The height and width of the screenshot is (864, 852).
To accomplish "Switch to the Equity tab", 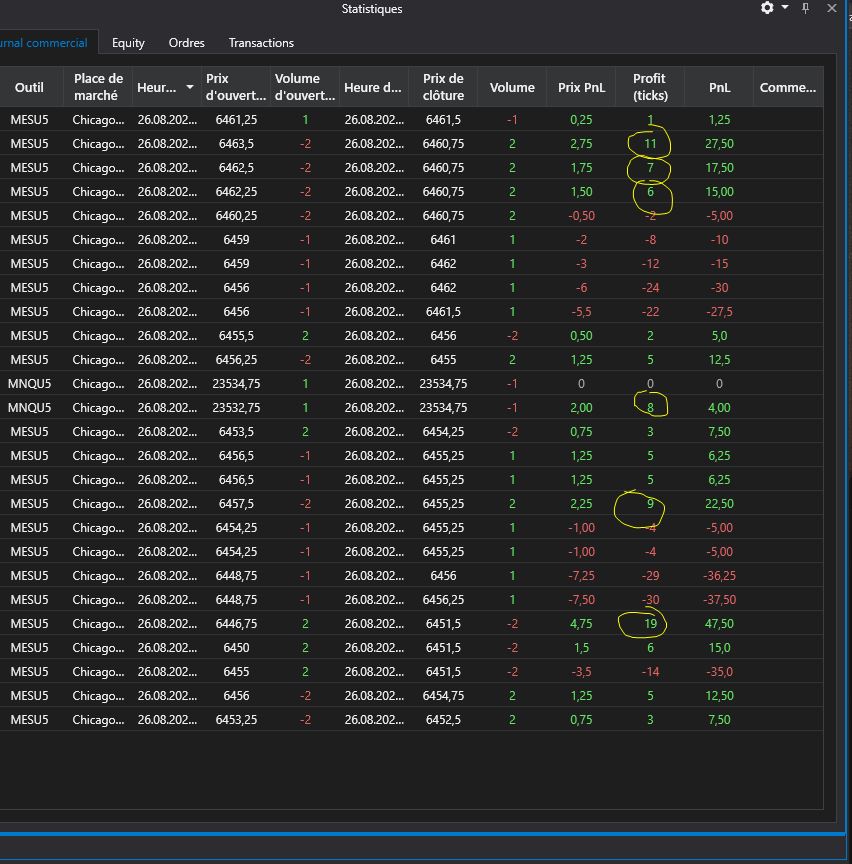I will 128,43.
